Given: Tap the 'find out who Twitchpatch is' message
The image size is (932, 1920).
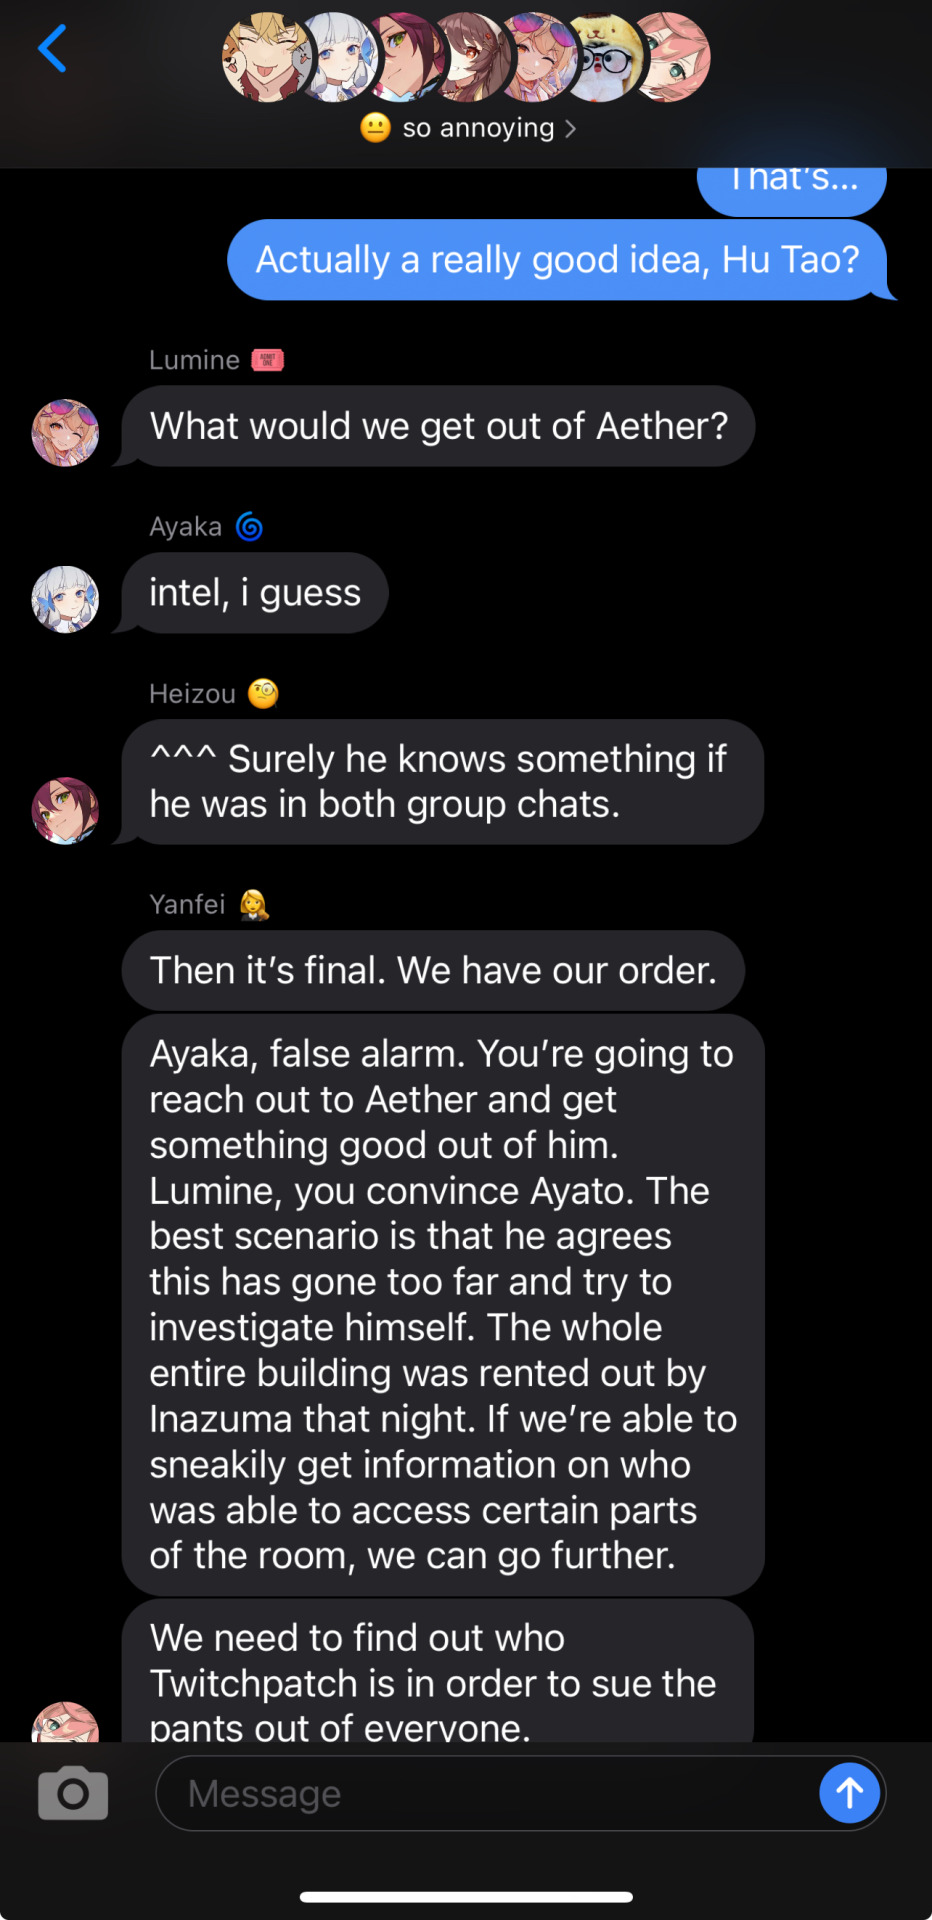Looking at the screenshot, I should click(437, 1672).
